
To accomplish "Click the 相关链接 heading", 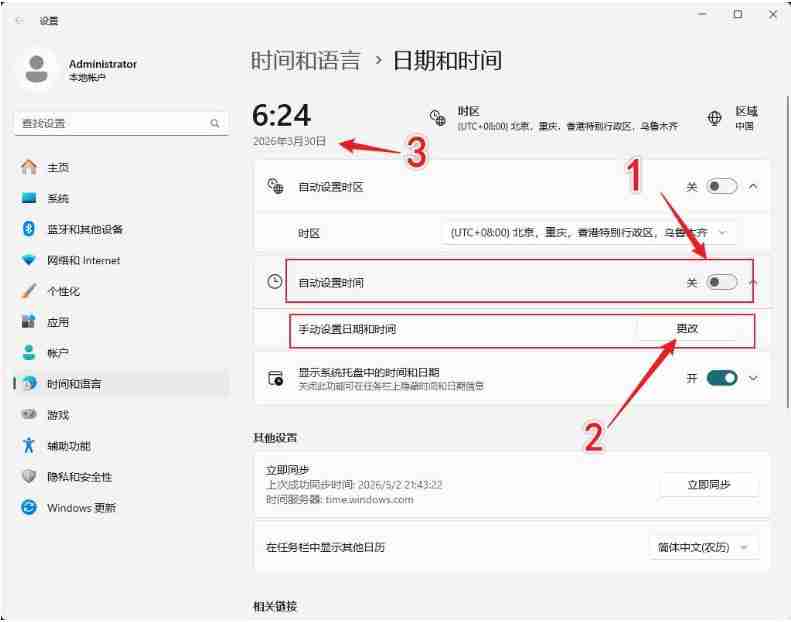I will tap(275, 606).
